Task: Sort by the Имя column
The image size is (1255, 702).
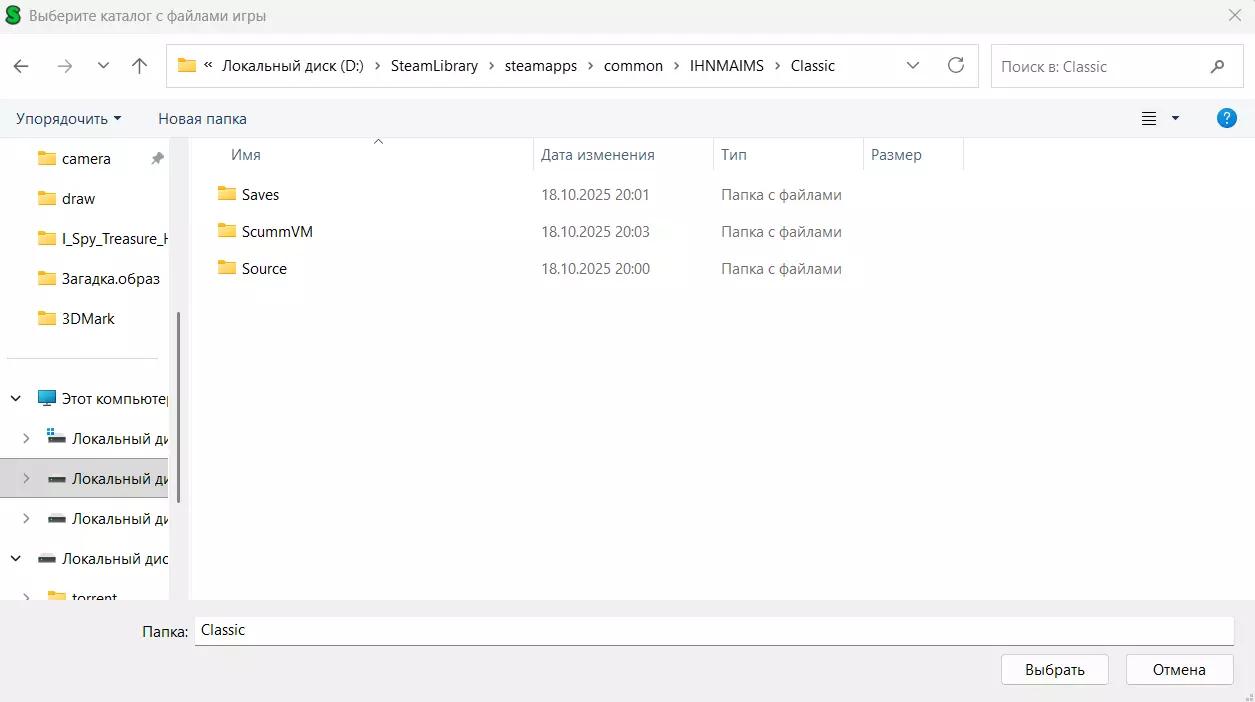Action: click(245, 155)
